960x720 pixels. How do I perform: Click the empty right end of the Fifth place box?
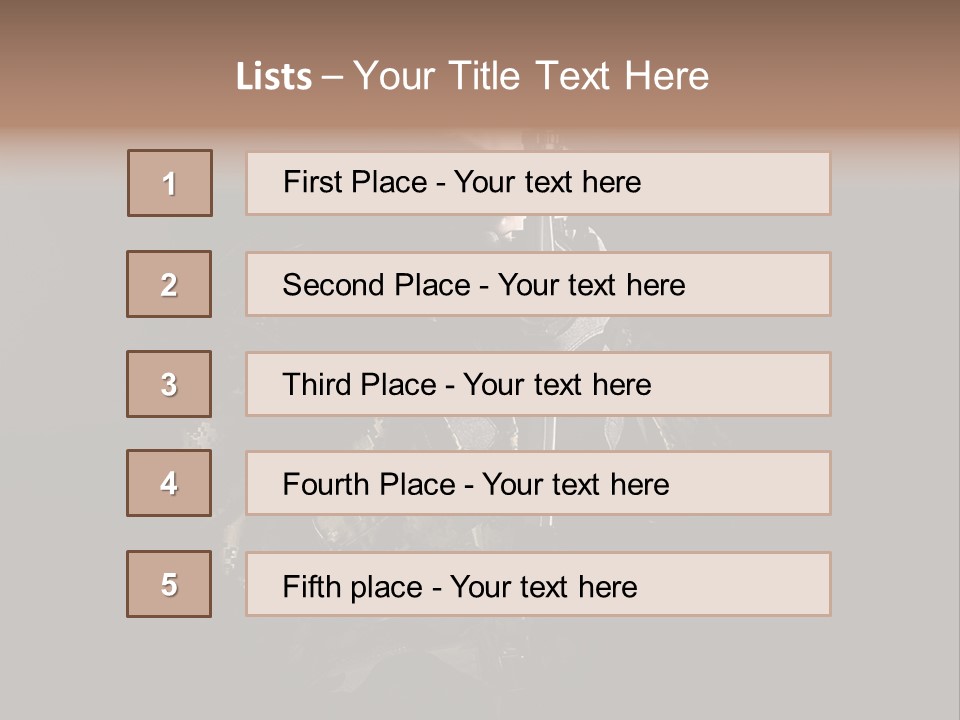(760, 584)
